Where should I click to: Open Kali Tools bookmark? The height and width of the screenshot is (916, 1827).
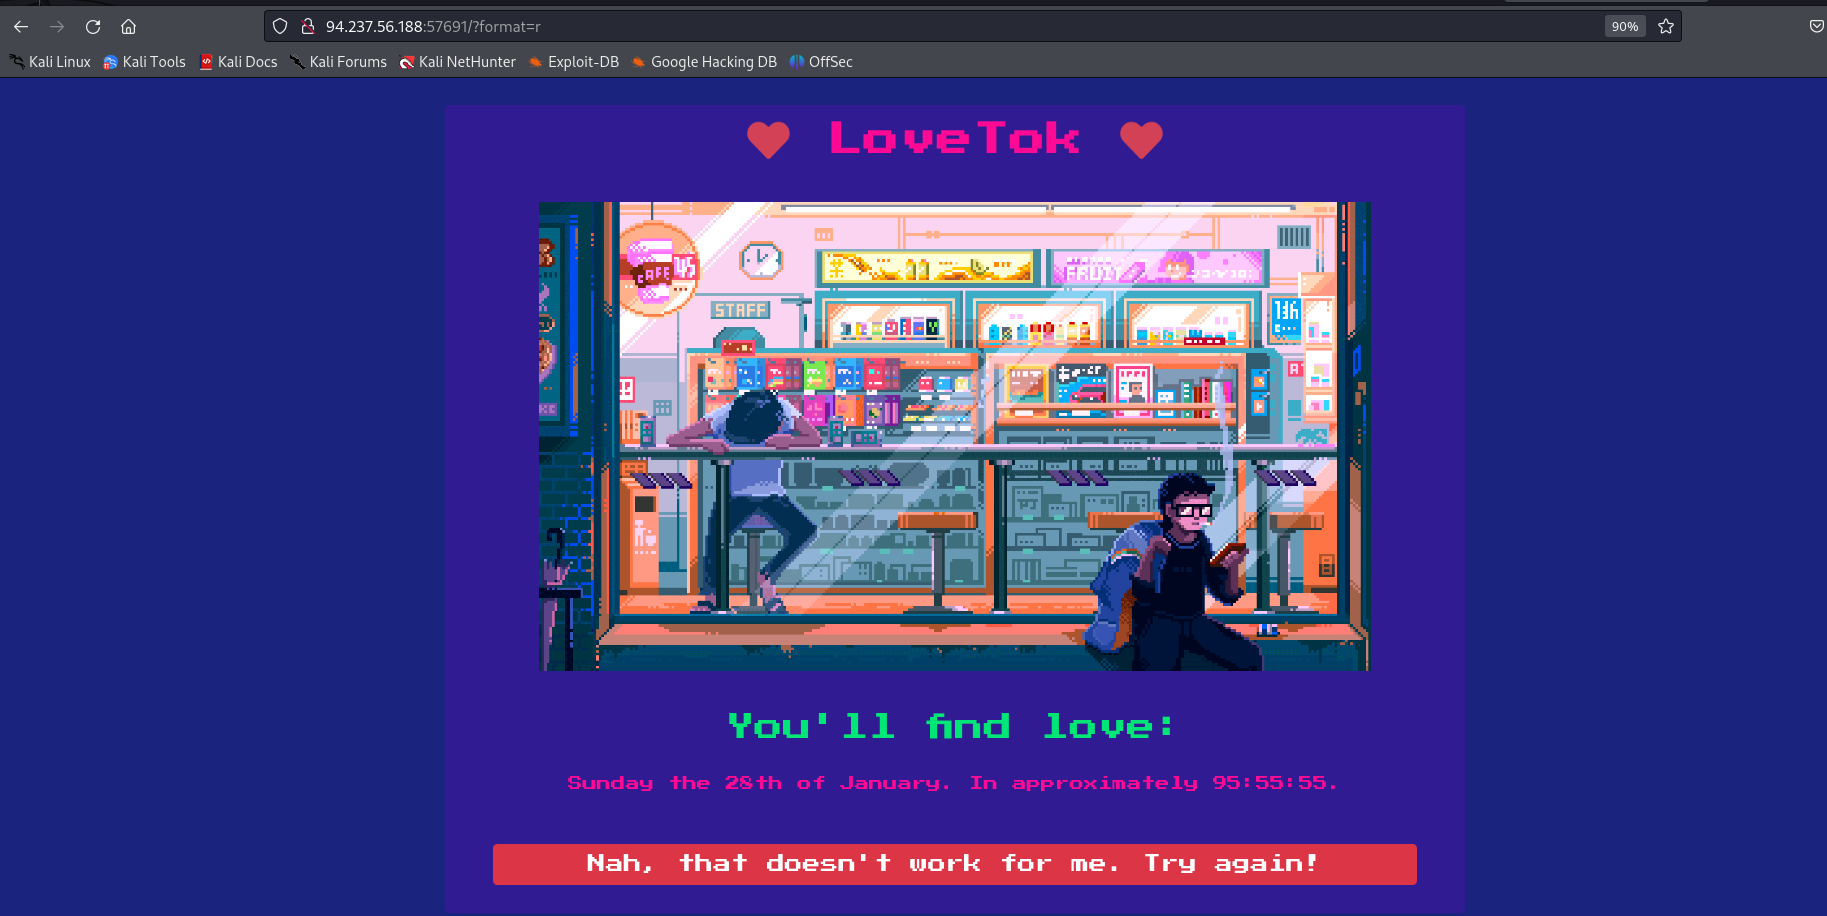click(x=145, y=62)
